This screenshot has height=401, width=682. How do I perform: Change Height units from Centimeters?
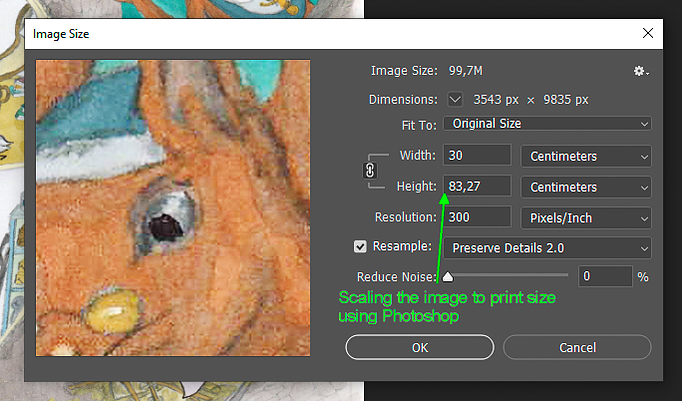(586, 187)
